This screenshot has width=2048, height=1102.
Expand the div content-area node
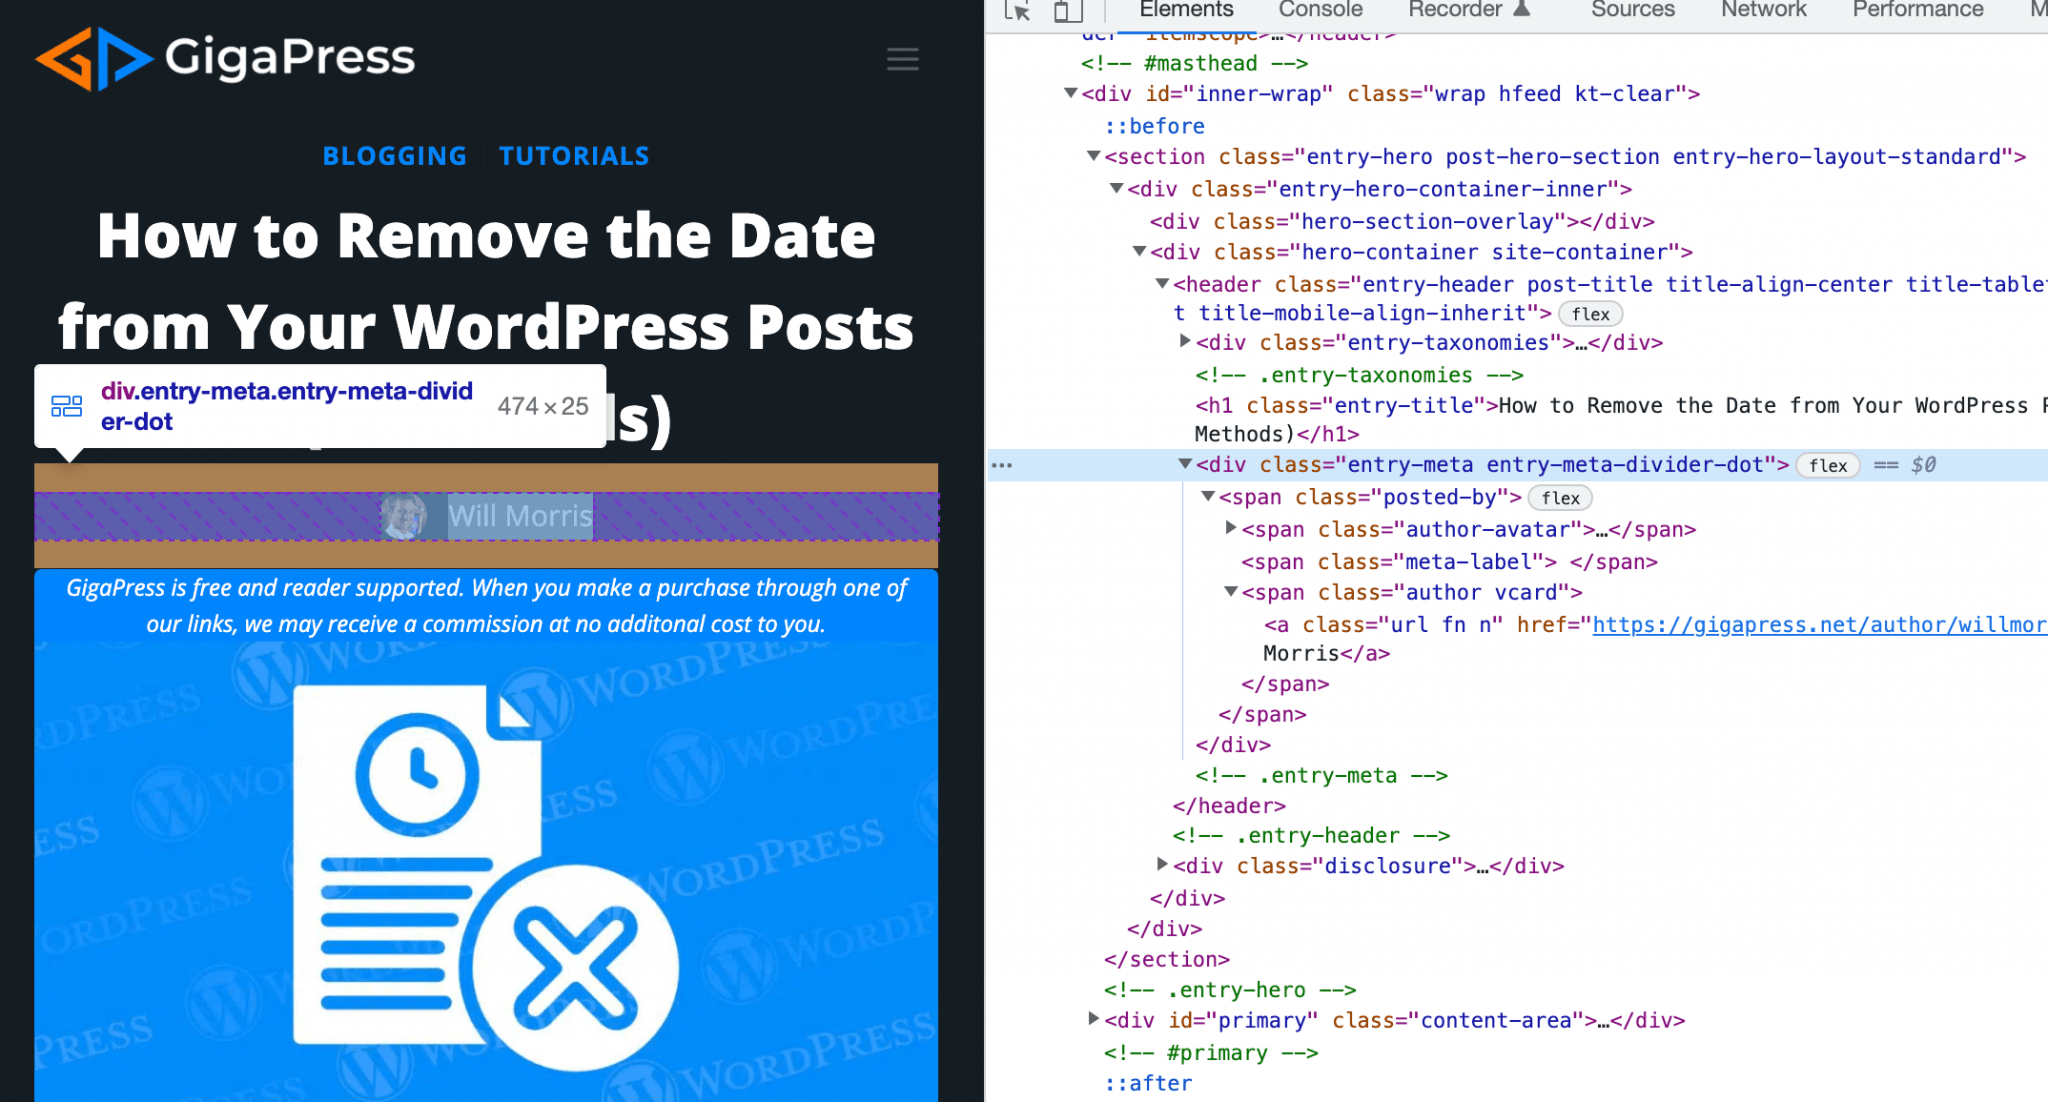click(1095, 1021)
